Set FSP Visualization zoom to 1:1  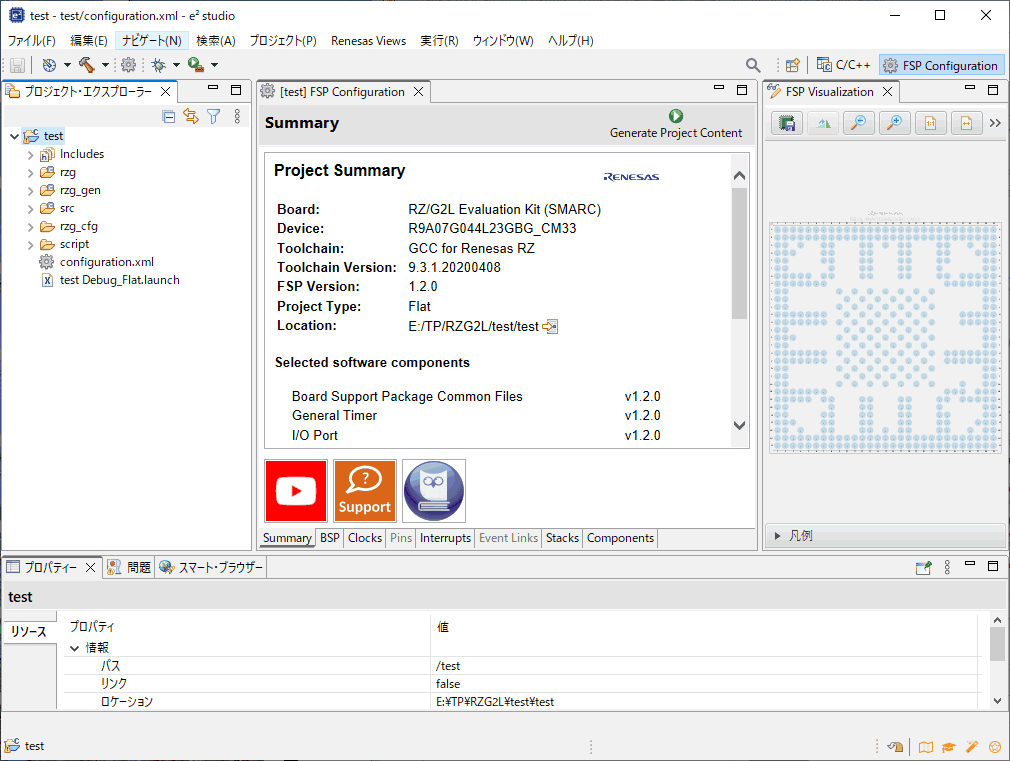[931, 123]
